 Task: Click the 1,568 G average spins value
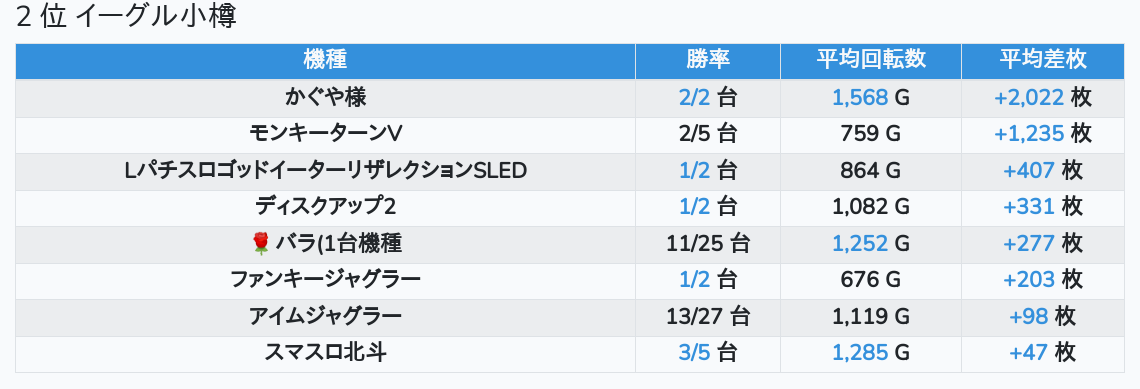[871, 97]
